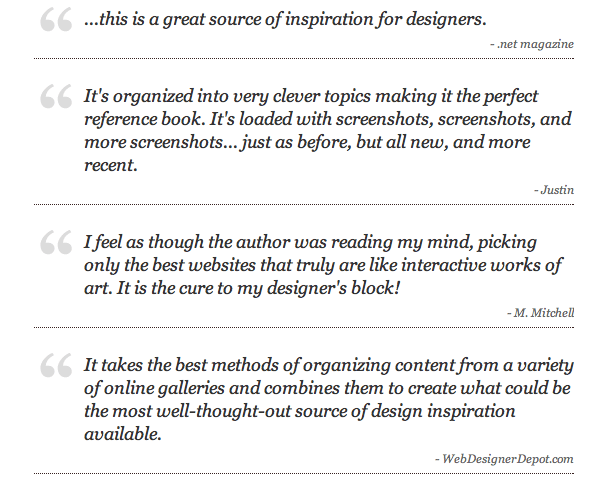Click the 'cure to my designer's block' line
Image resolution: width=615 pixels, height=485 pixels.
coord(242,288)
